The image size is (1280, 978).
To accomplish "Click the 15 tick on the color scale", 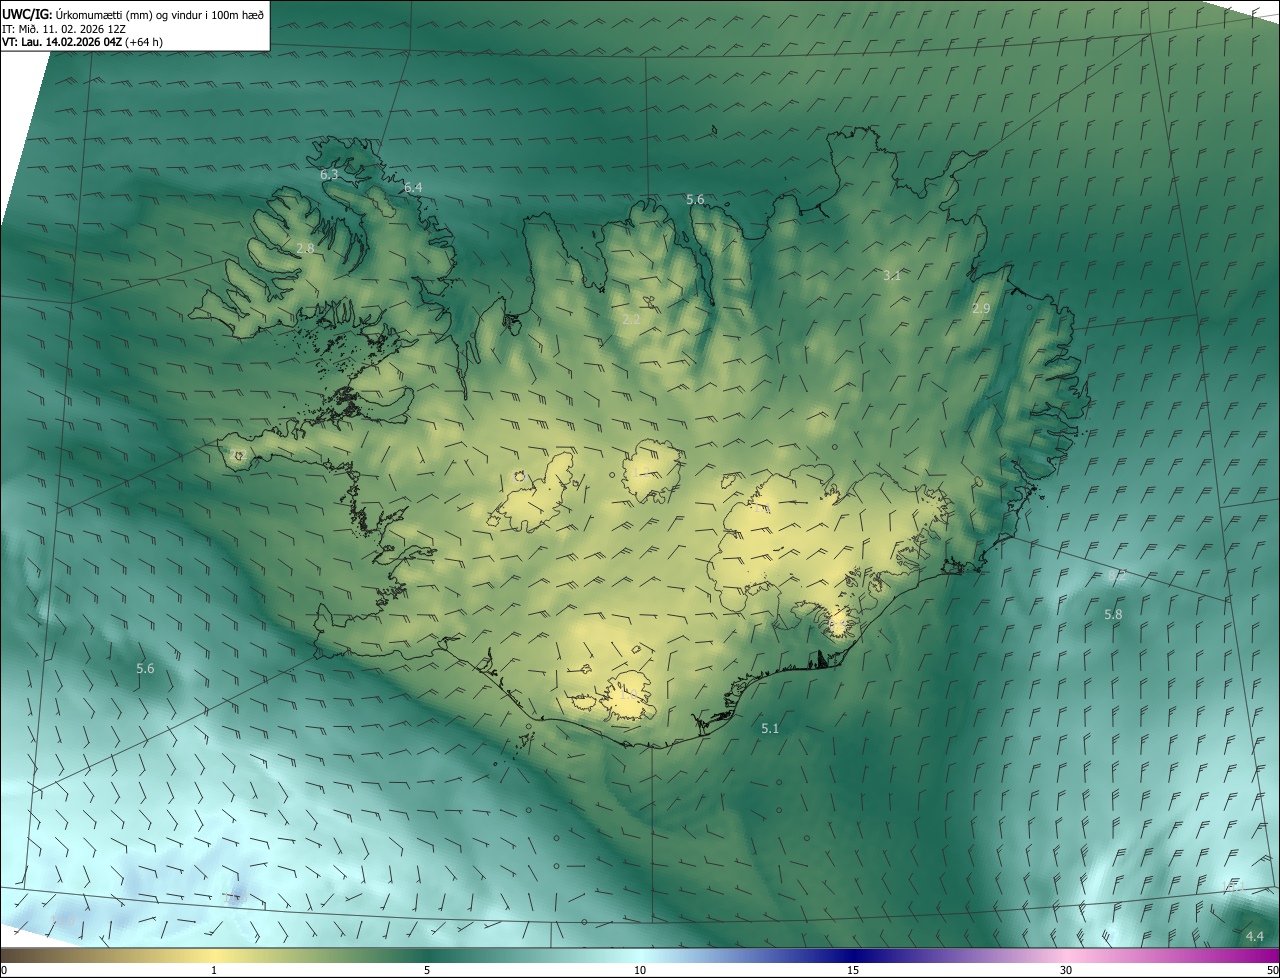I will [853, 970].
